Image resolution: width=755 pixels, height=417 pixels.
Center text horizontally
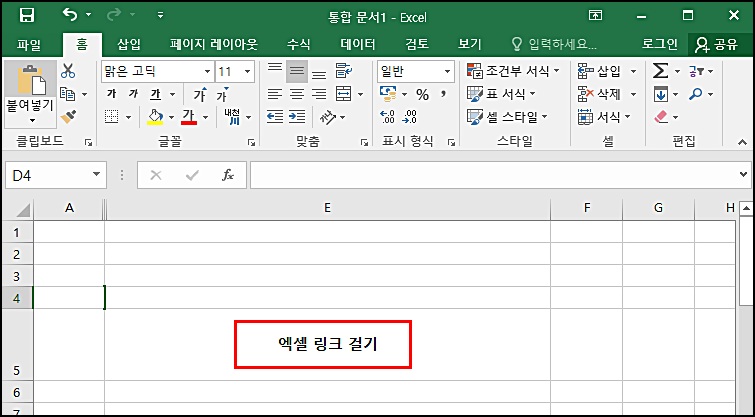297,94
